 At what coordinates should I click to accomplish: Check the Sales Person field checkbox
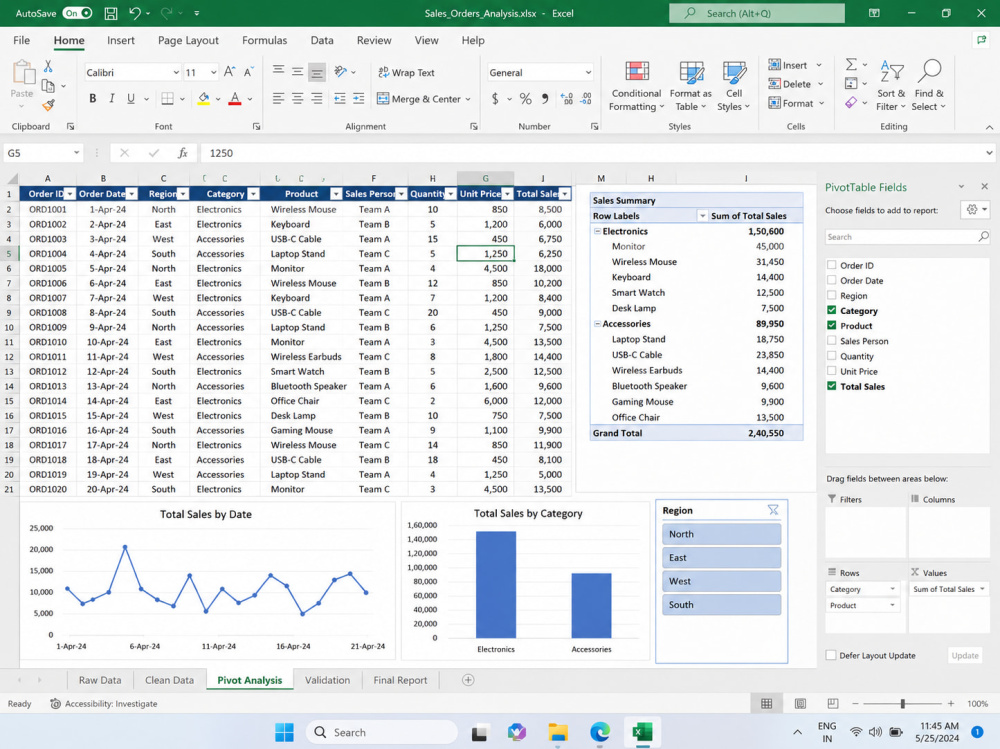(832, 341)
